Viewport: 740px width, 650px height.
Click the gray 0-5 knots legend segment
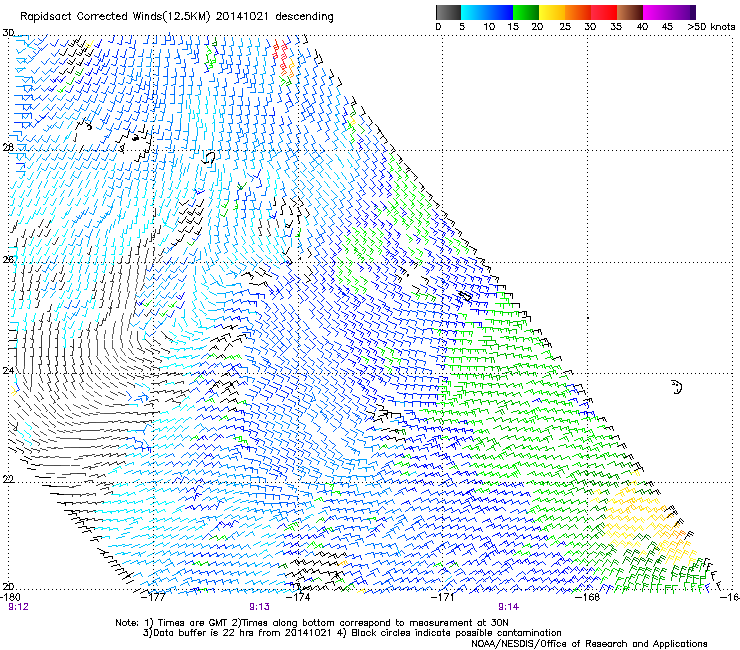[x=448, y=12]
